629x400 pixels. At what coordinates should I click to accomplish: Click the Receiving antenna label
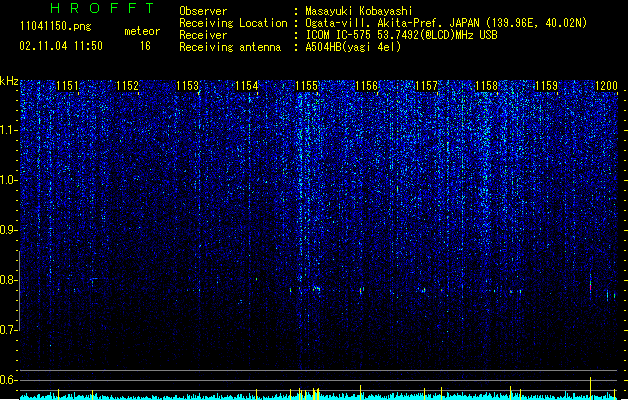point(230,47)
